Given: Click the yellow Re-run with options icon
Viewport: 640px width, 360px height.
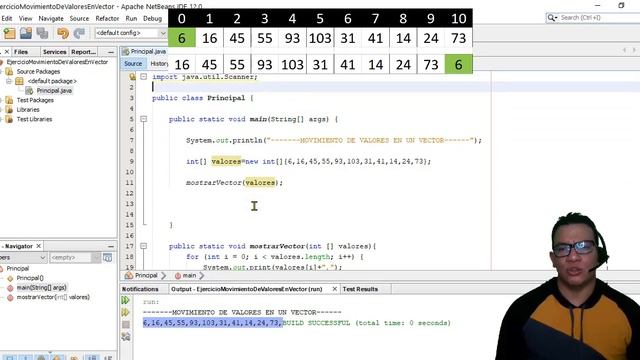Looking at the screenshot, I should click(125, 312).
